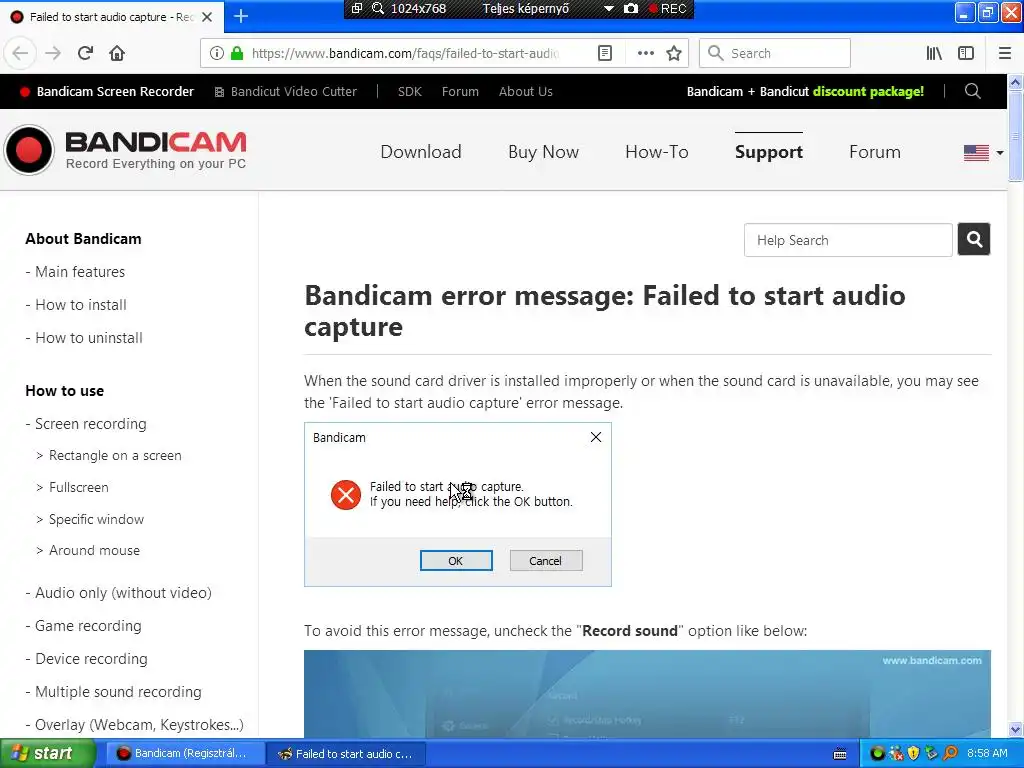Reload the current page
Viewport: 1024px width, 768px height.
(x=85, y=53)
